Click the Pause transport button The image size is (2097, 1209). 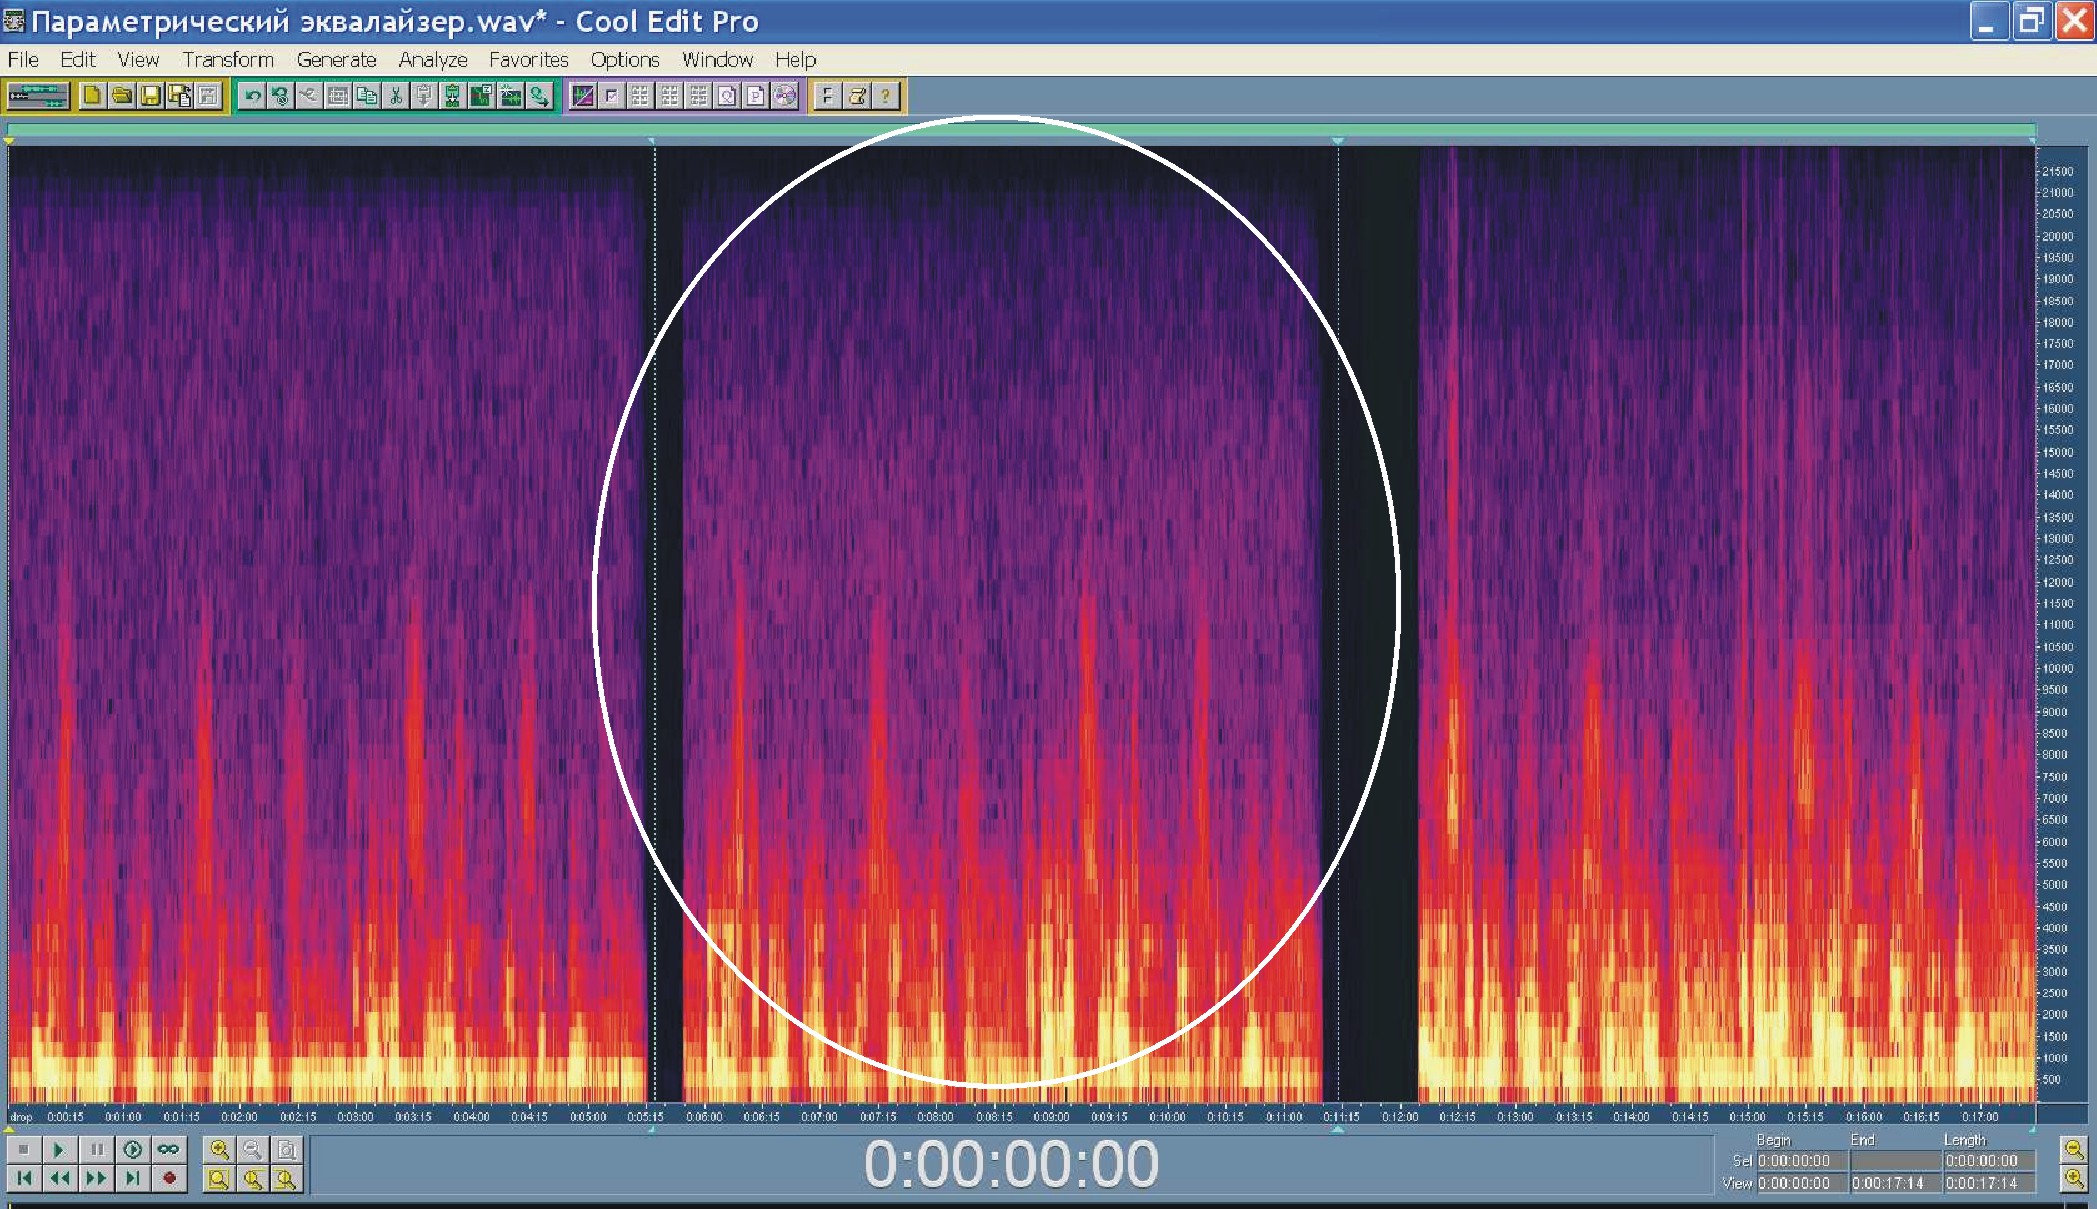click(96, 1149)
